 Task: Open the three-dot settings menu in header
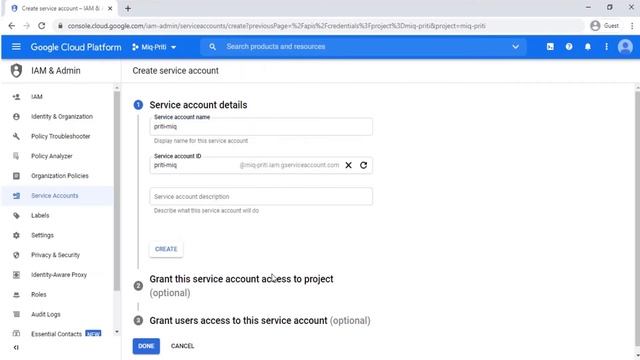(606, 47)
